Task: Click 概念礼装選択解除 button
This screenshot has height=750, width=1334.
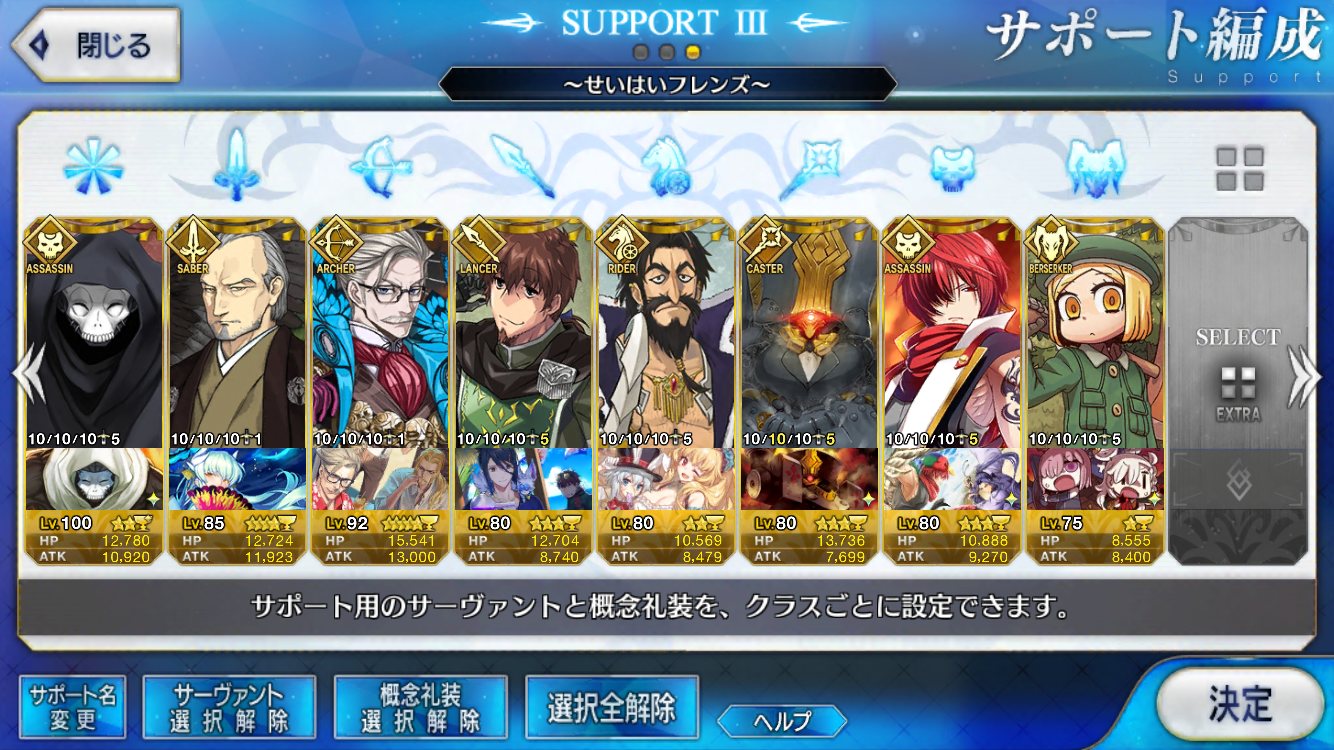Action: [420, 707]
